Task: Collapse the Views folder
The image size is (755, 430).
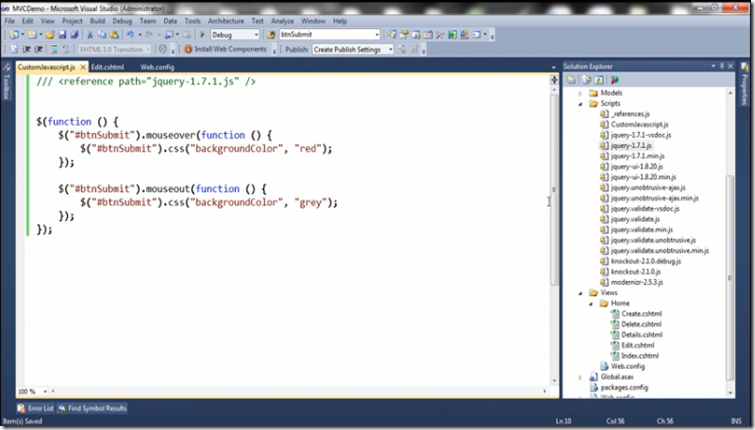Action: (580, 293)
